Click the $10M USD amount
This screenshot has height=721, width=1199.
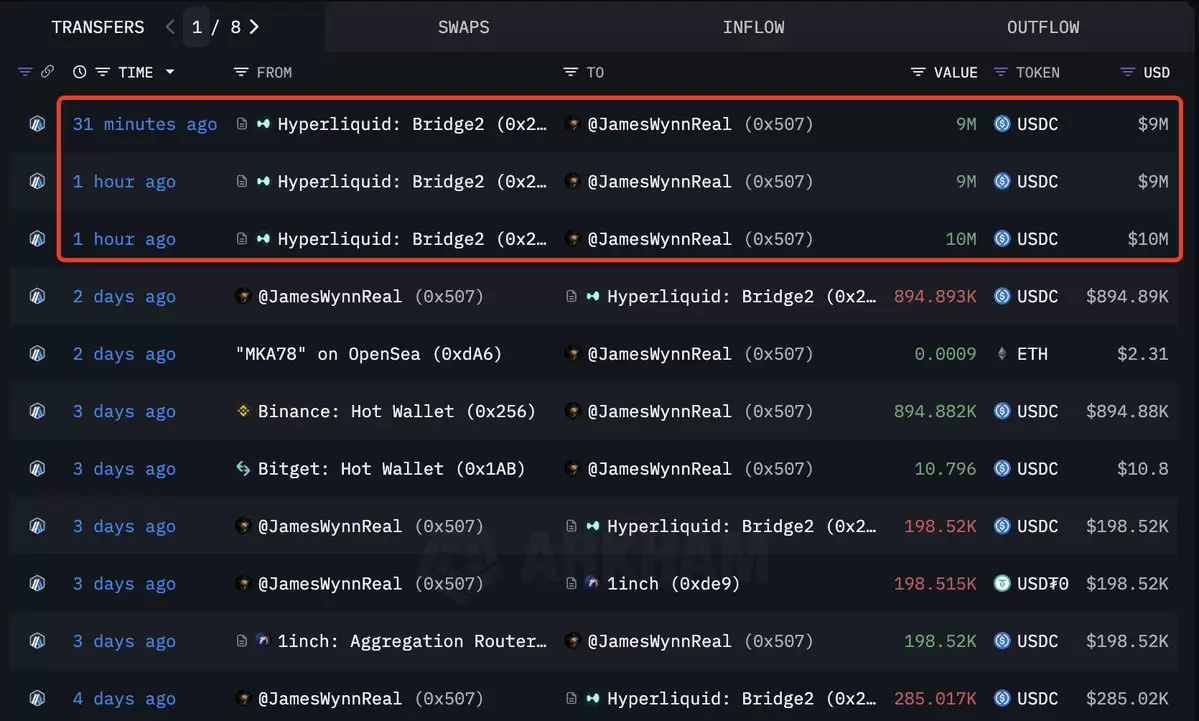coord(1148,239)
